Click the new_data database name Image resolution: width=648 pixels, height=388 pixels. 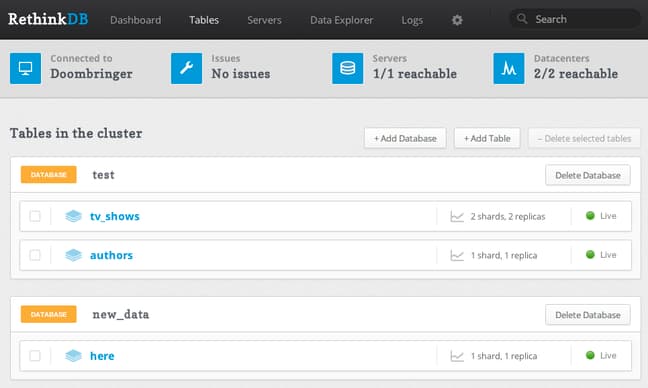121,314
